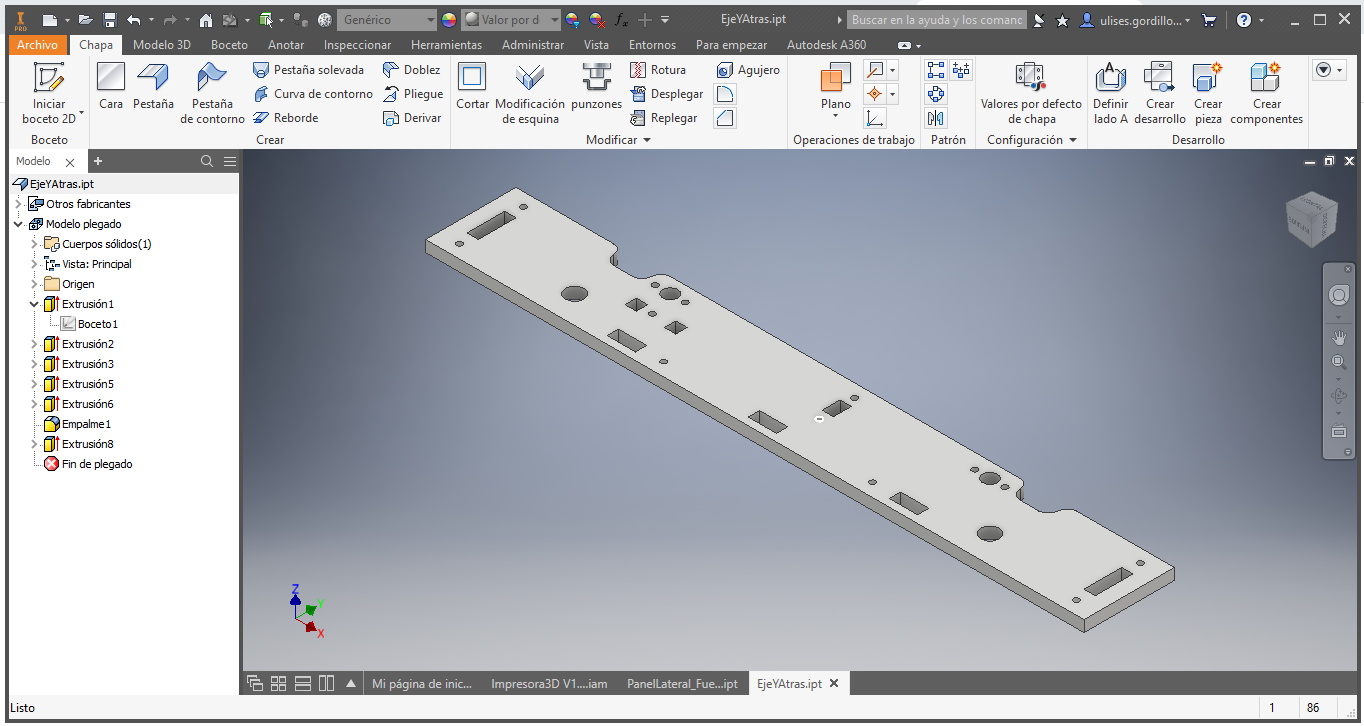Image resolution: width=1364 pixels, height=726 pixels.
Task: Click Crear componentes
Action: point(1266,94)
